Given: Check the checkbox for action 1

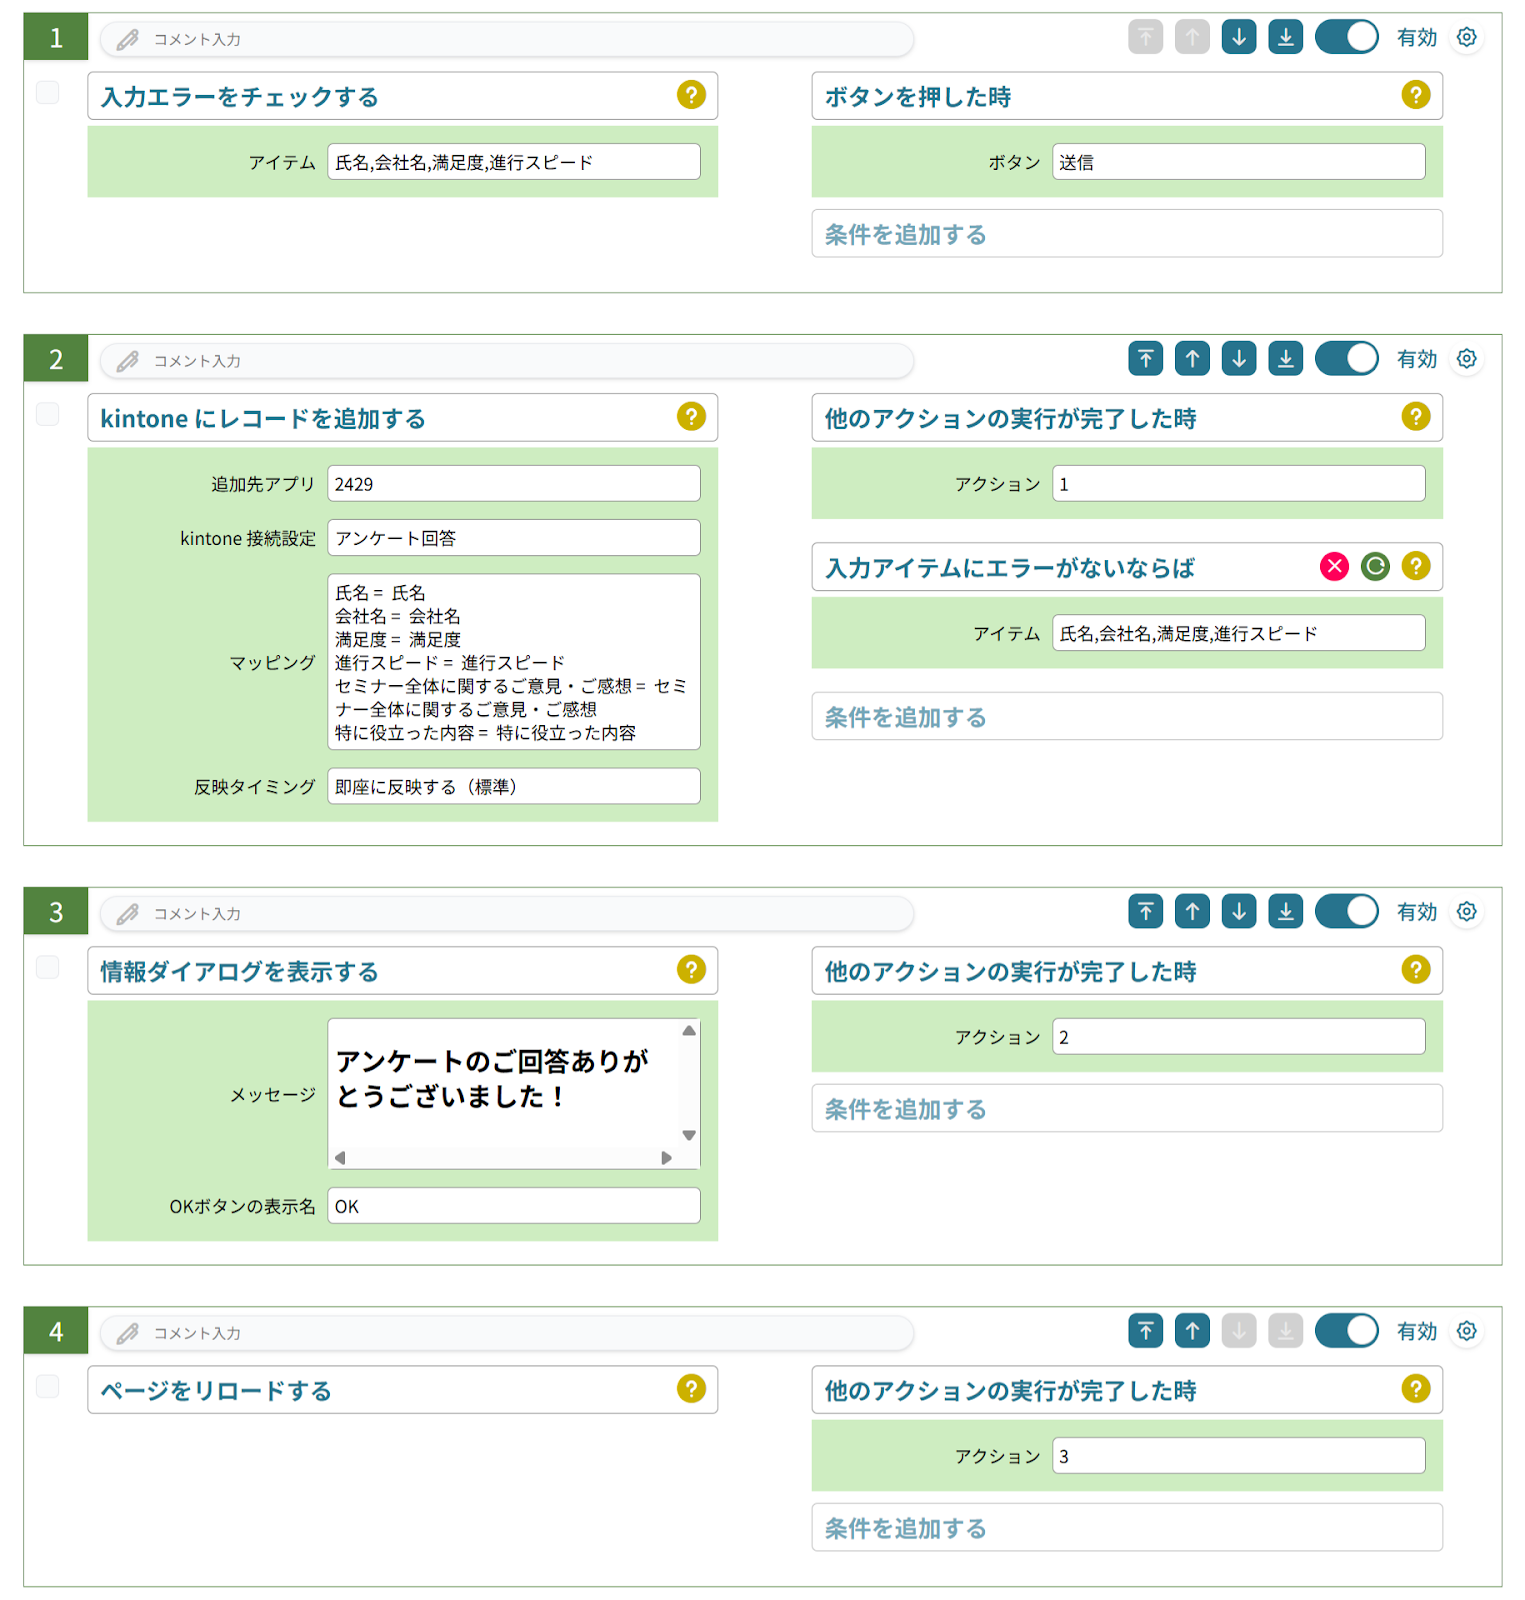Looking at the screenshot, I should point(47,92).
